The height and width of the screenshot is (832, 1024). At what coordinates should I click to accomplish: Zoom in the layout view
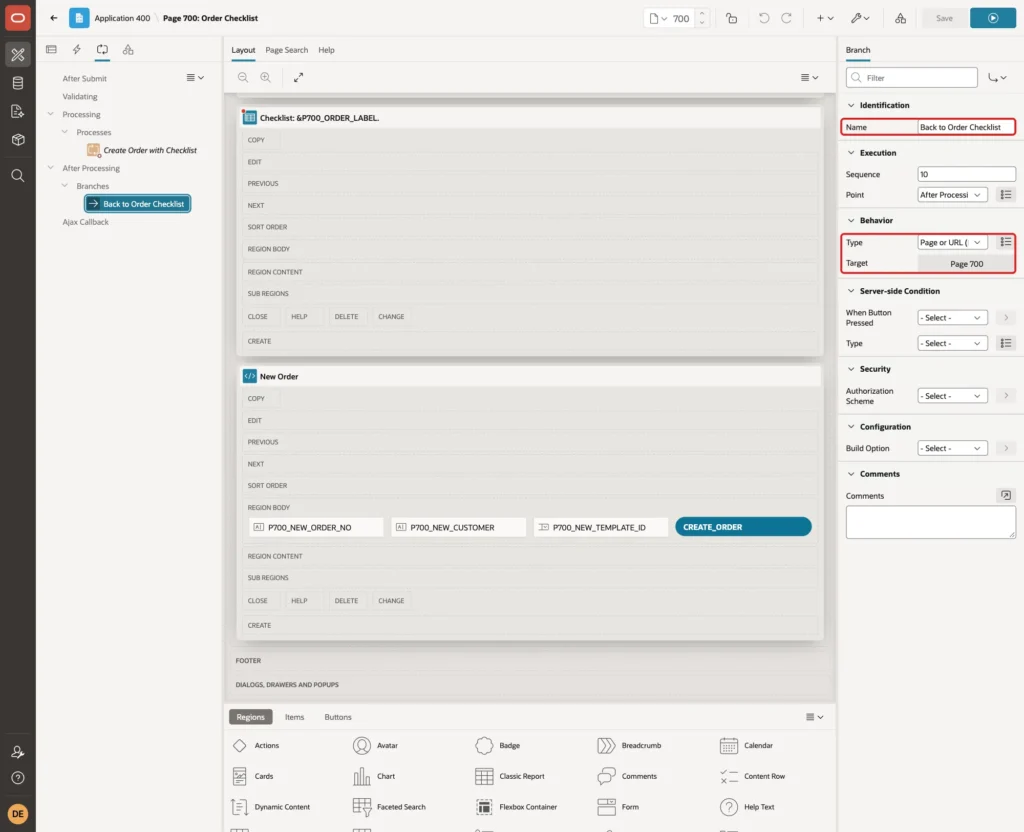(266, 78)
